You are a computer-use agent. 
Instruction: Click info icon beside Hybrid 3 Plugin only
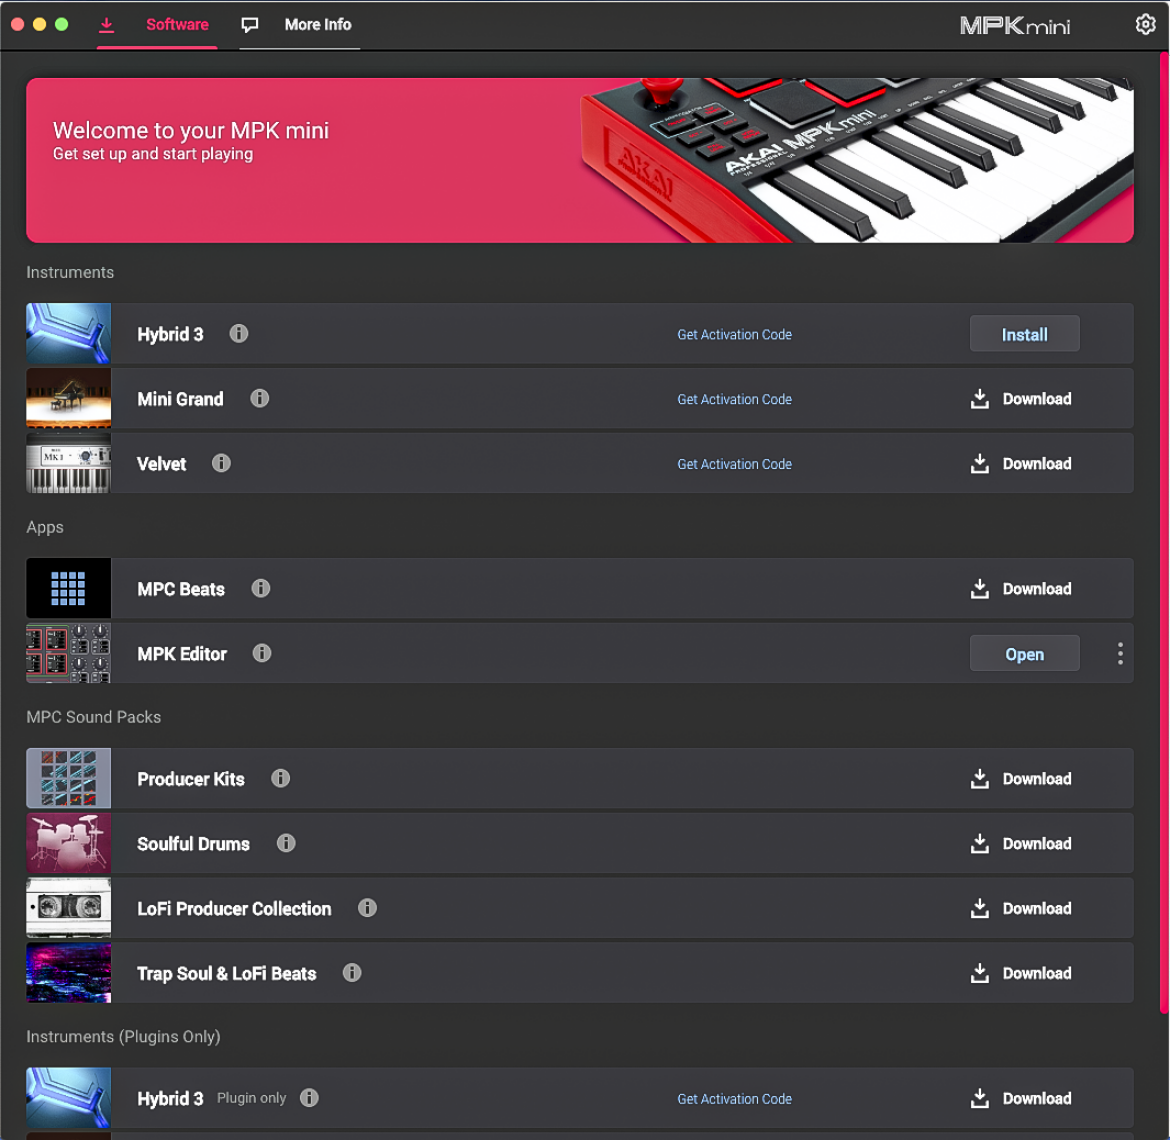point(309,1097)
